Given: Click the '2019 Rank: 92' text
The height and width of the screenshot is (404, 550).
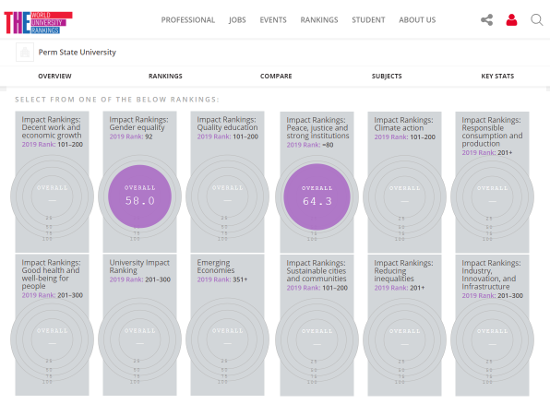Looking at the screenshot, I should pos(131,136).
